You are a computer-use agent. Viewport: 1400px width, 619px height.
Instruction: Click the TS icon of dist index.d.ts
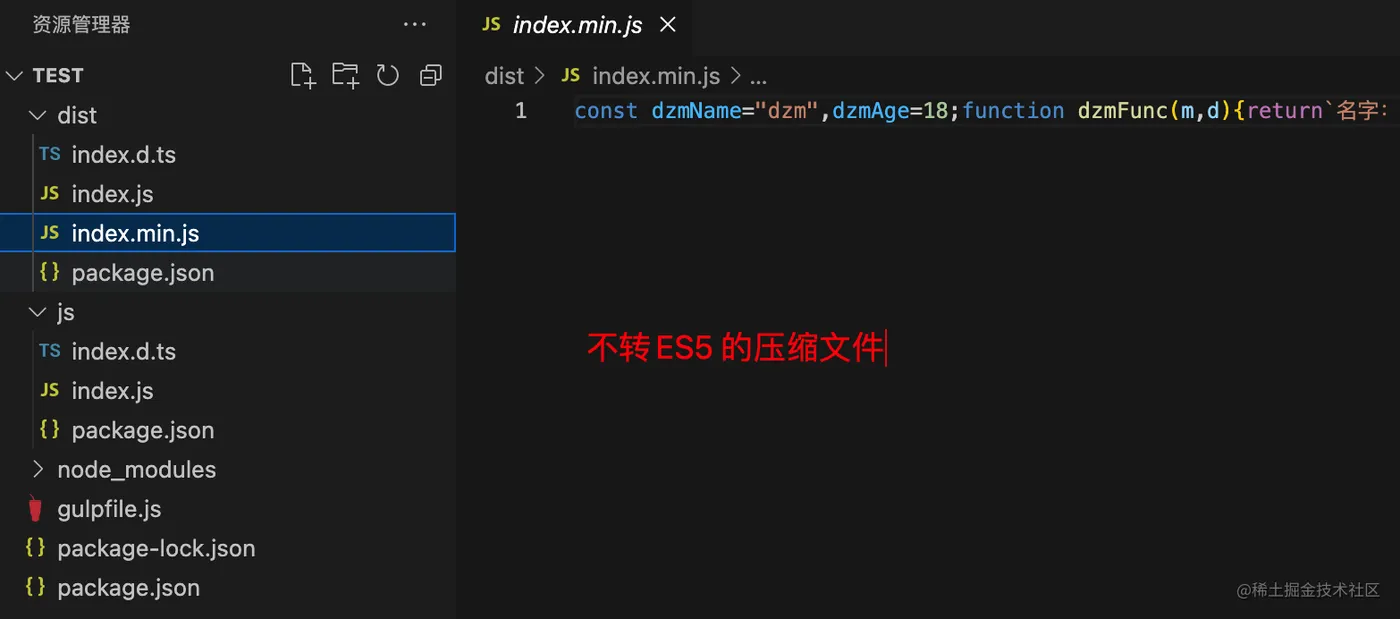[50, 154]
